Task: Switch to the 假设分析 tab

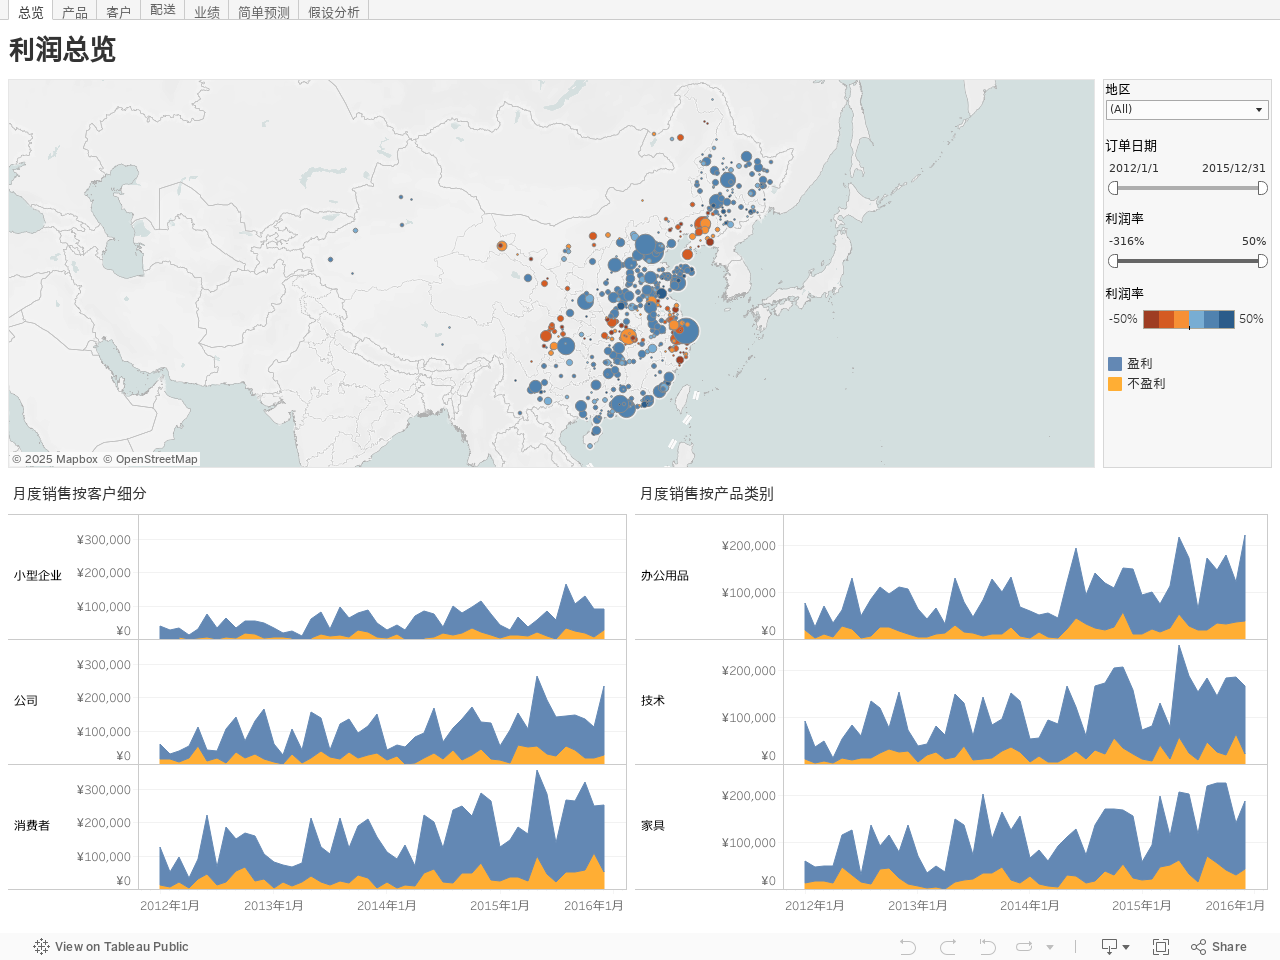Action: [x=334, y=11]
